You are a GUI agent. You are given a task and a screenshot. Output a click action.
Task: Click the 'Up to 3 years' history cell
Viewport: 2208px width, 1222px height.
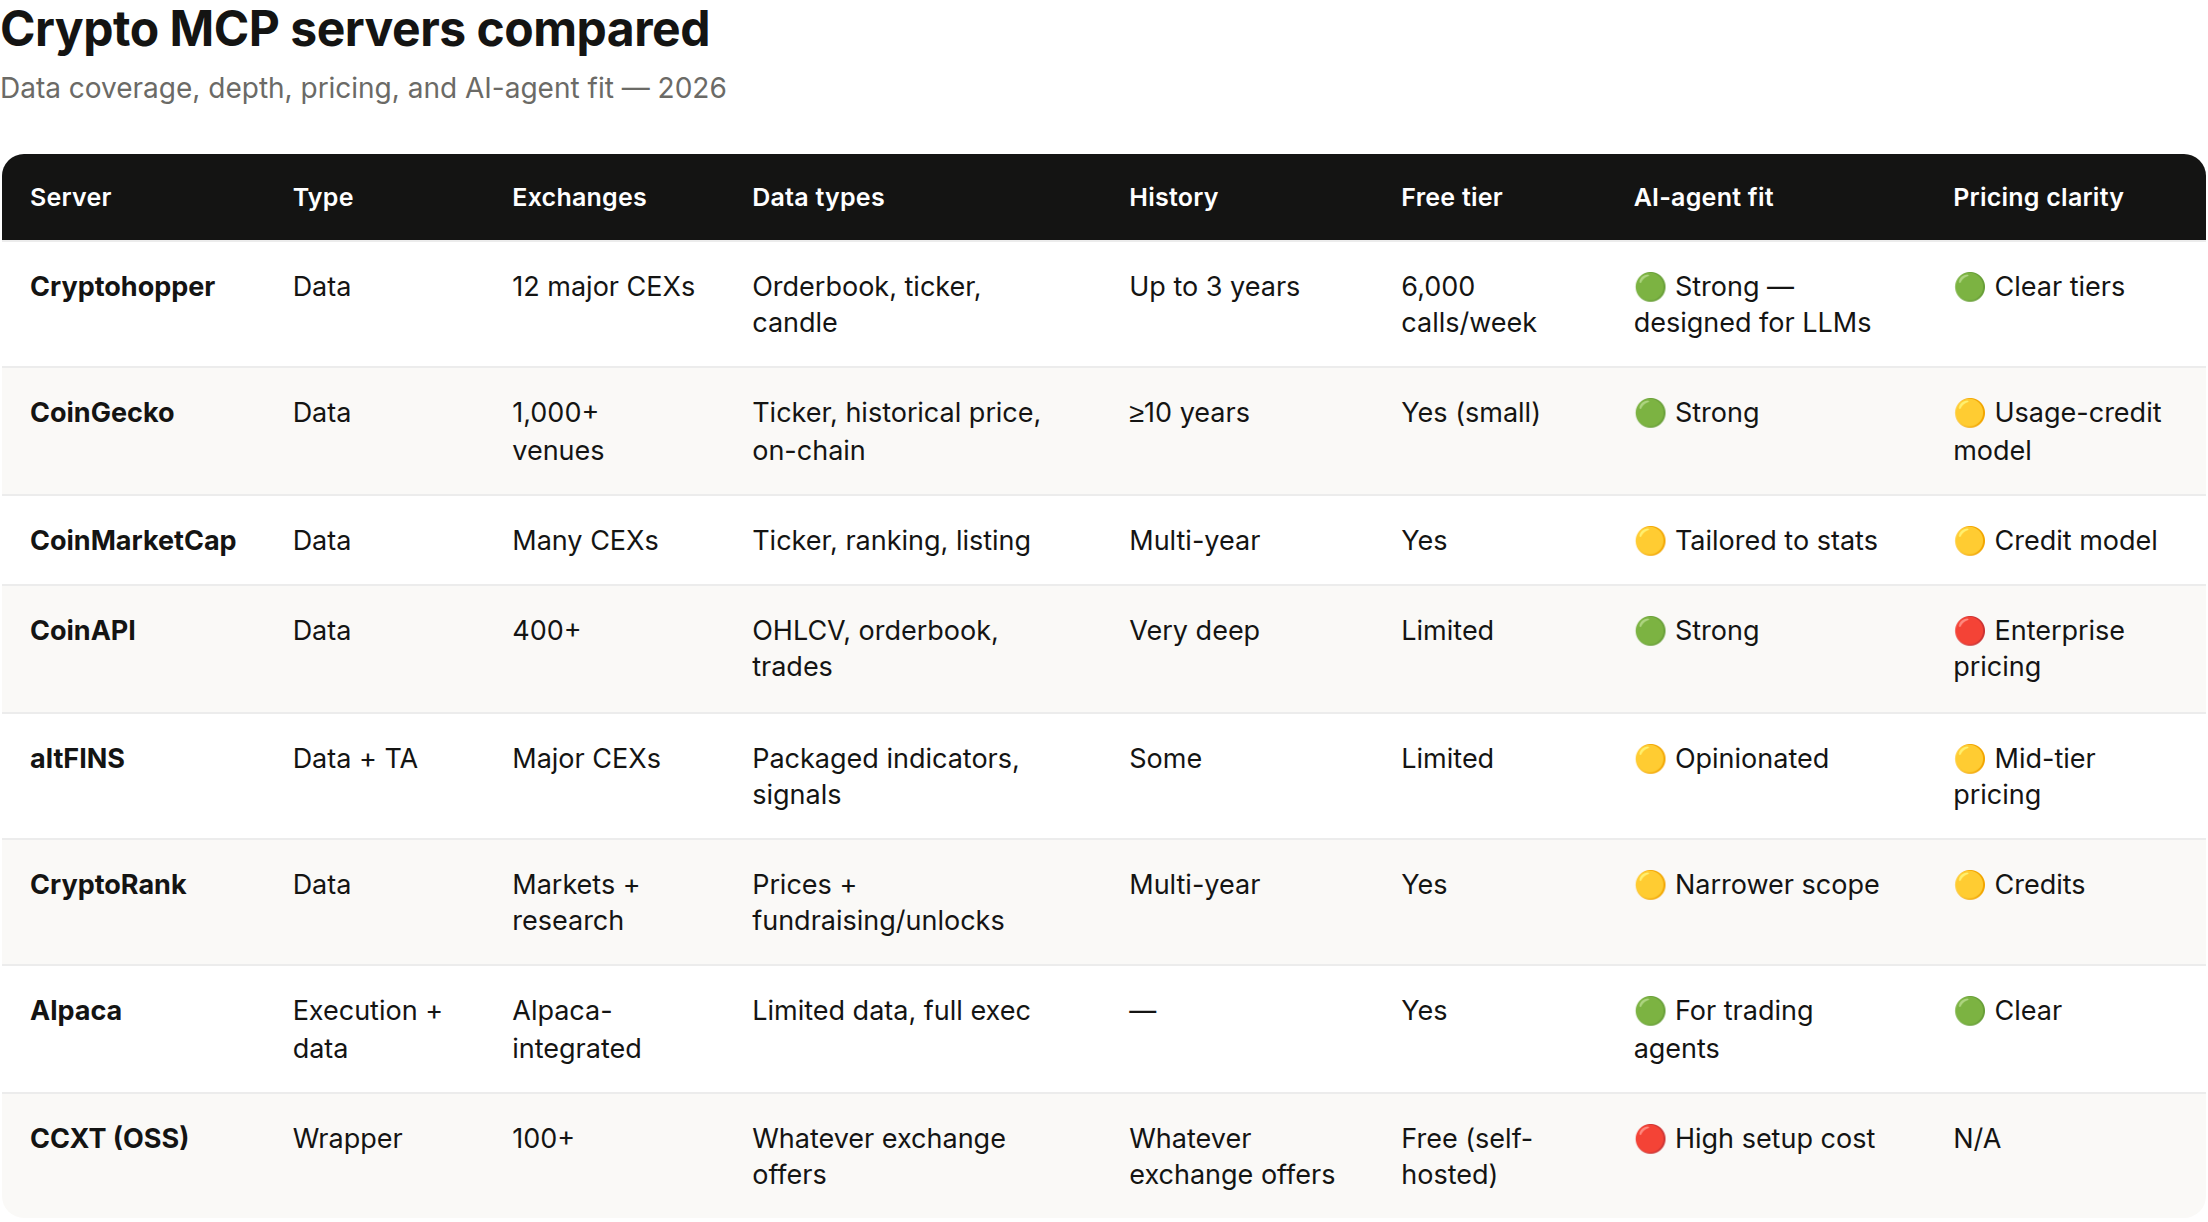(1214, 287)
